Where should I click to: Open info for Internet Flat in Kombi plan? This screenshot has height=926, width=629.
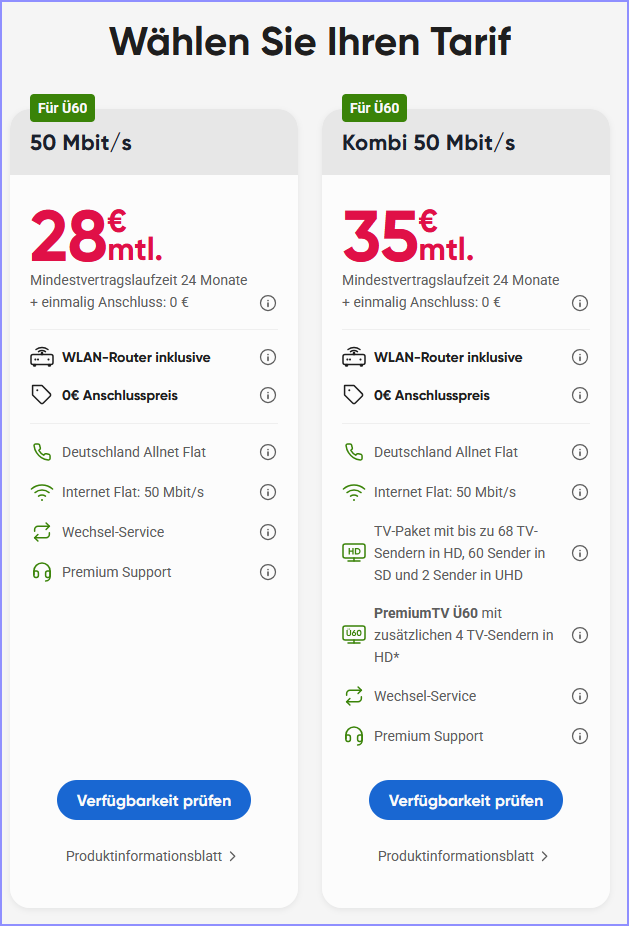click(x=580, y=492)
